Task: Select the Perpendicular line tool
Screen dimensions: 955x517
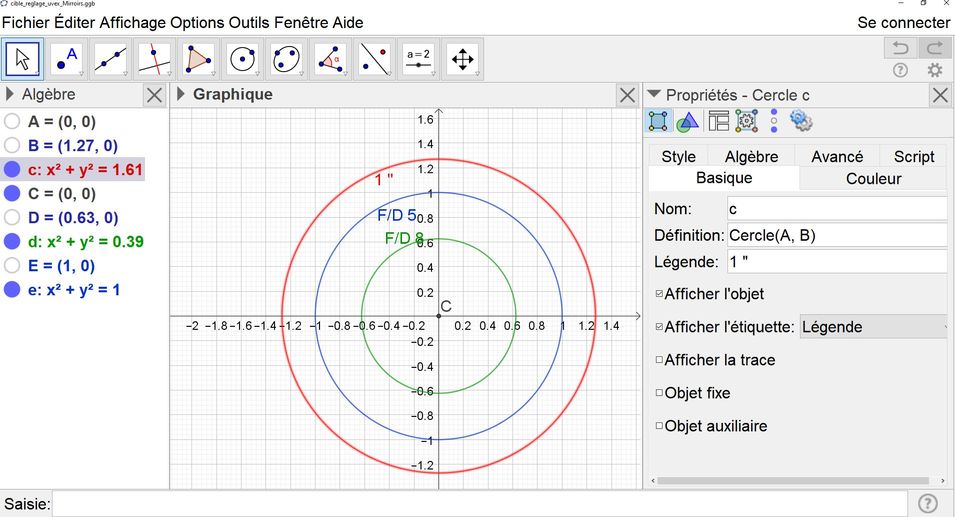Action: tap(154, 60)
